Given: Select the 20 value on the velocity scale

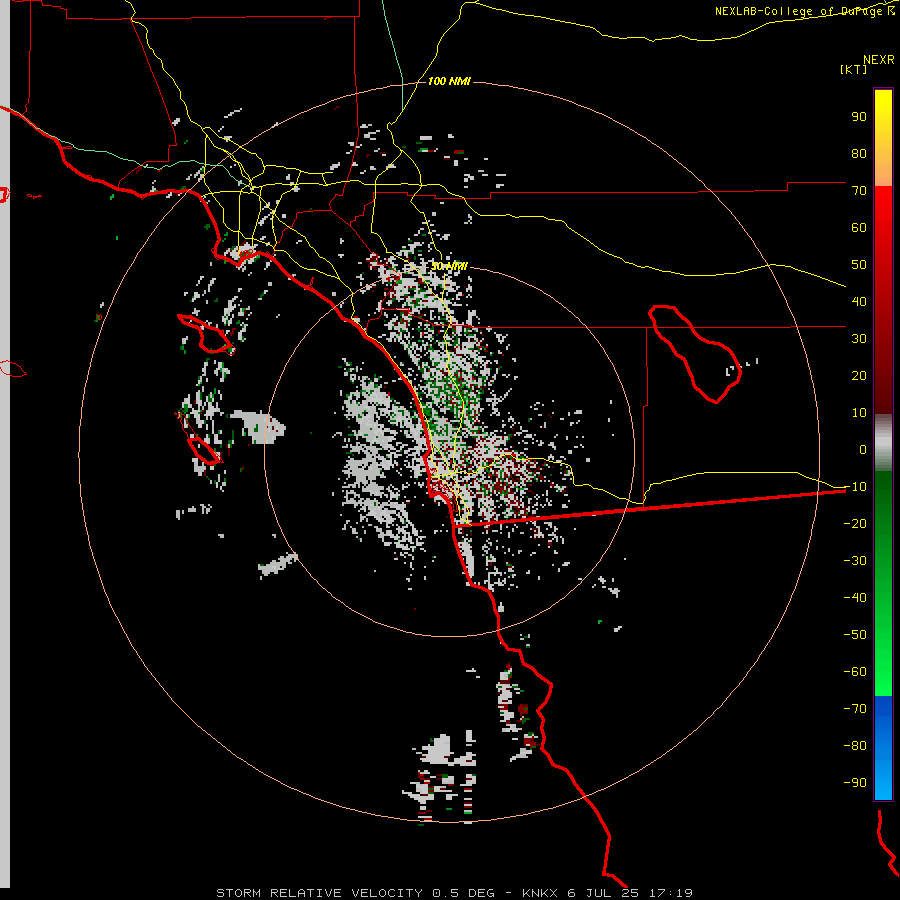Looking at the screenshot, I should (x=859, y=375).
